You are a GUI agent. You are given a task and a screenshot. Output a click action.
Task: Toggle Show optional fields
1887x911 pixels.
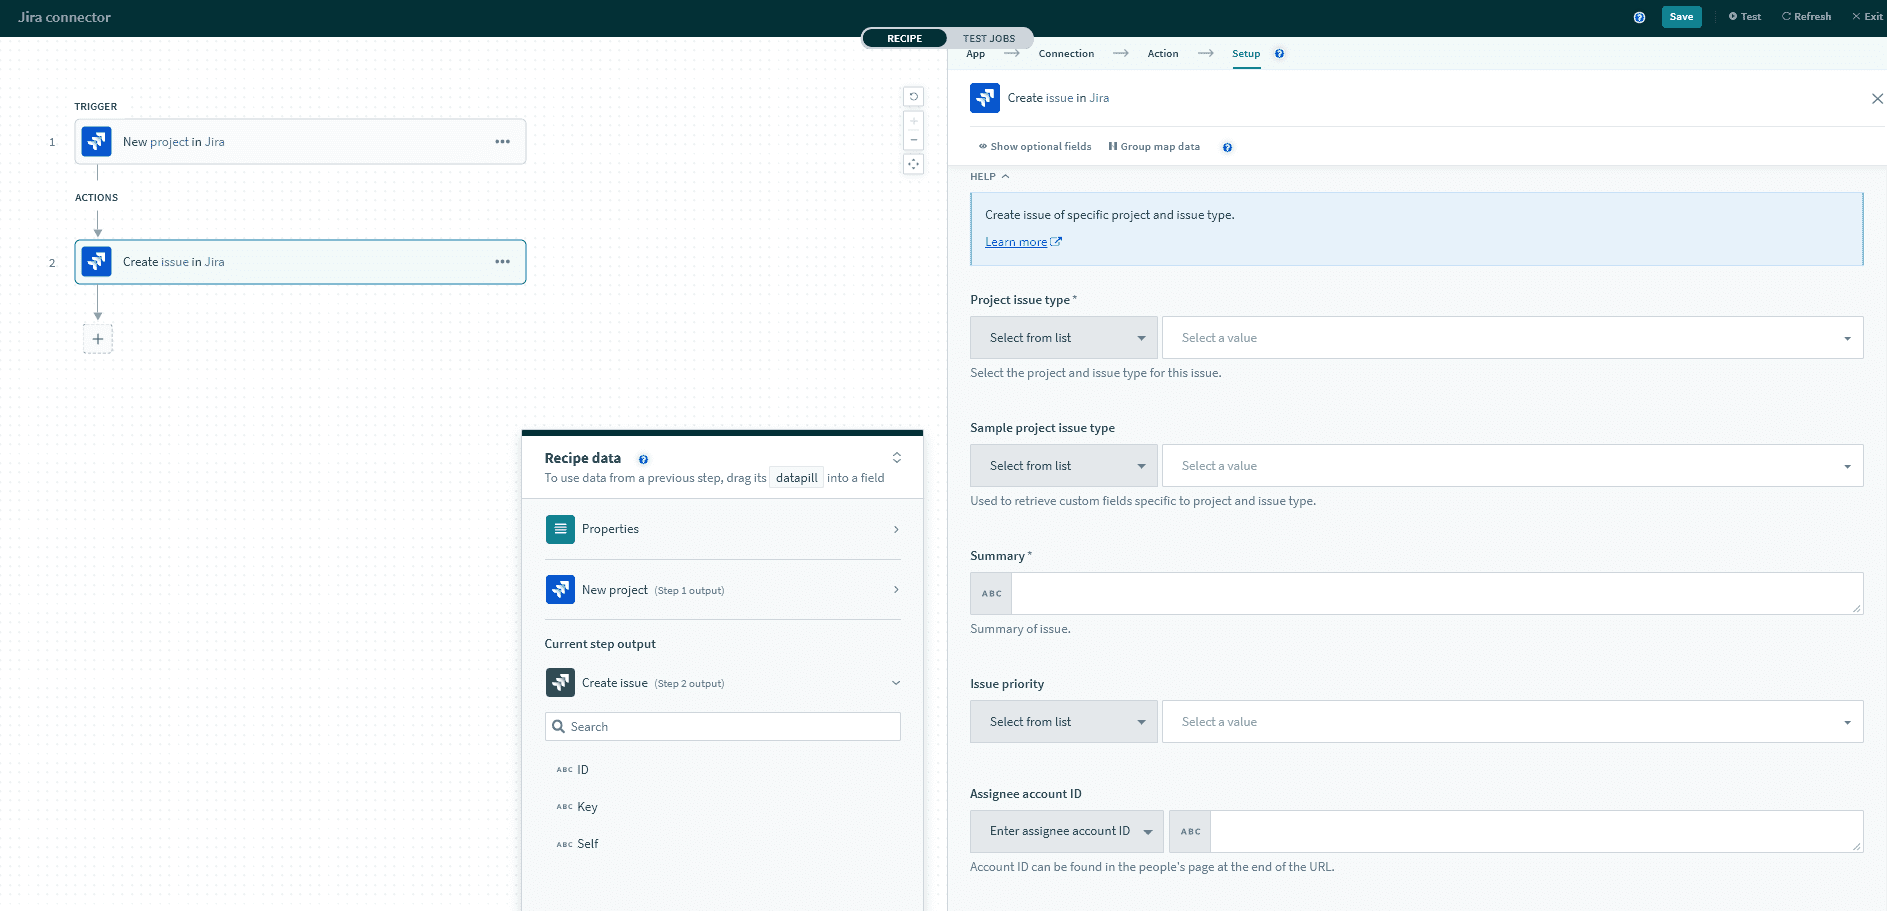click(x=1035, y=147)
